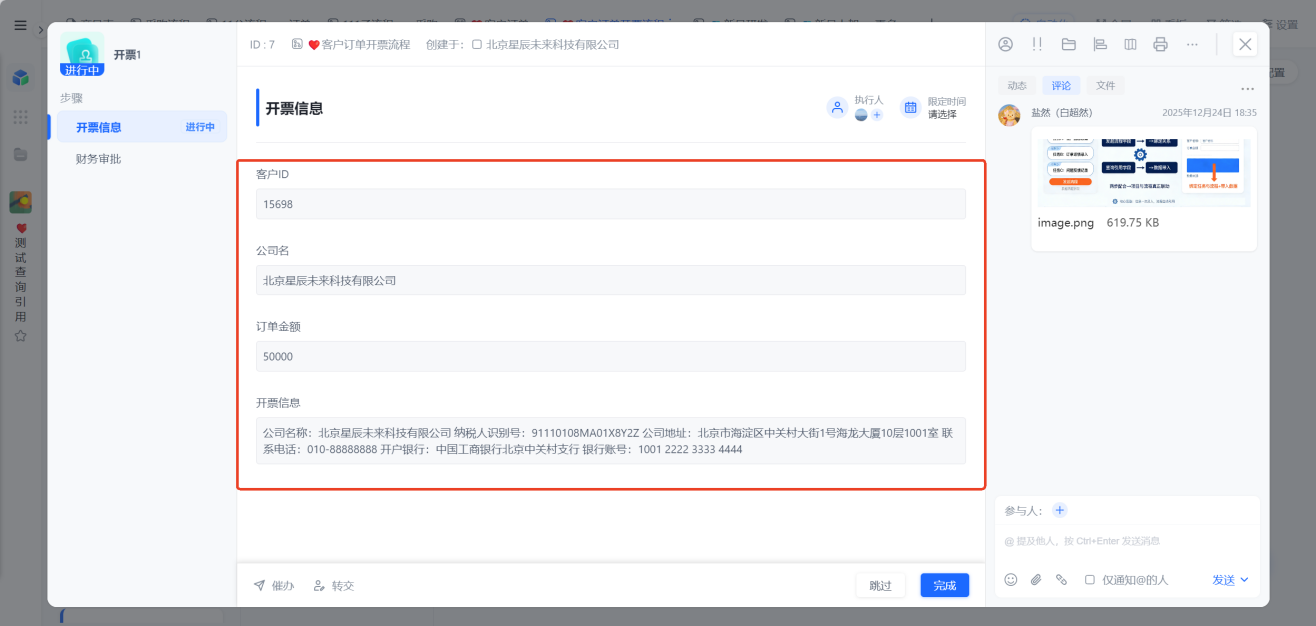Click the image.png file name
This screenshot has height=626, width=1316.
coord(1066,223)
